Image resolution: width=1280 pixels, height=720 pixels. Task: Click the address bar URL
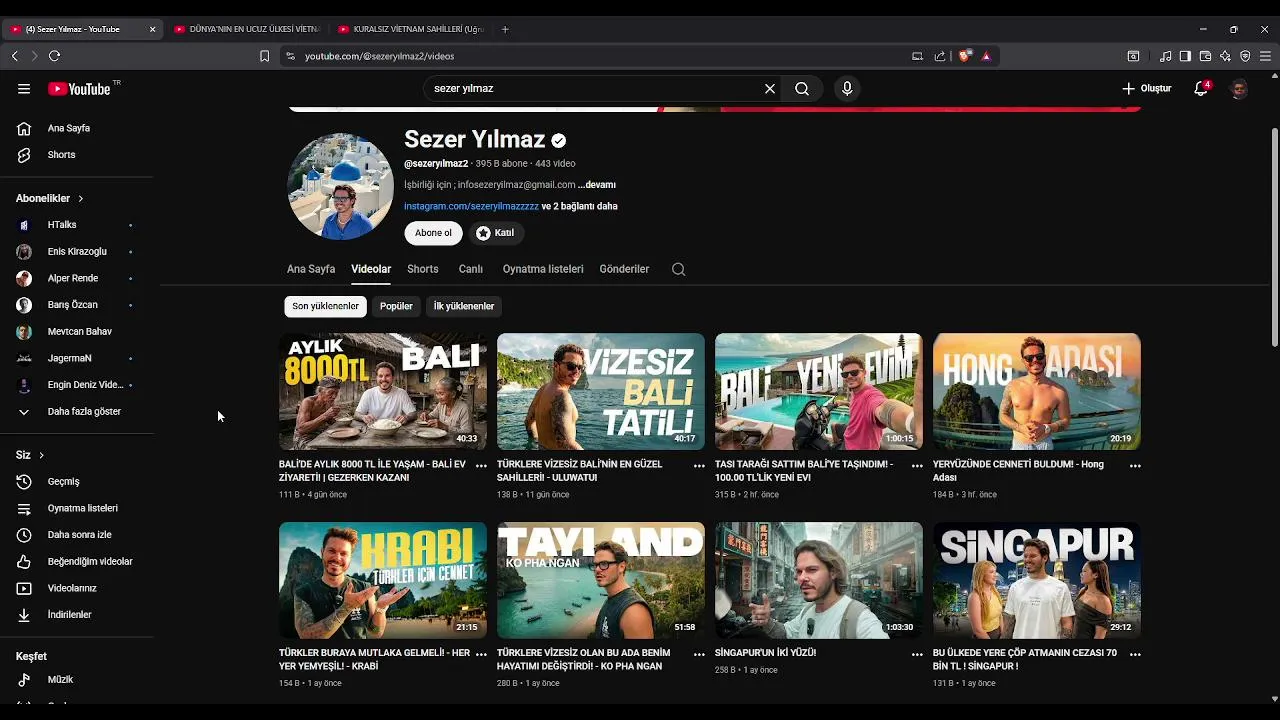pyautogui.click(x=379, y=56)
